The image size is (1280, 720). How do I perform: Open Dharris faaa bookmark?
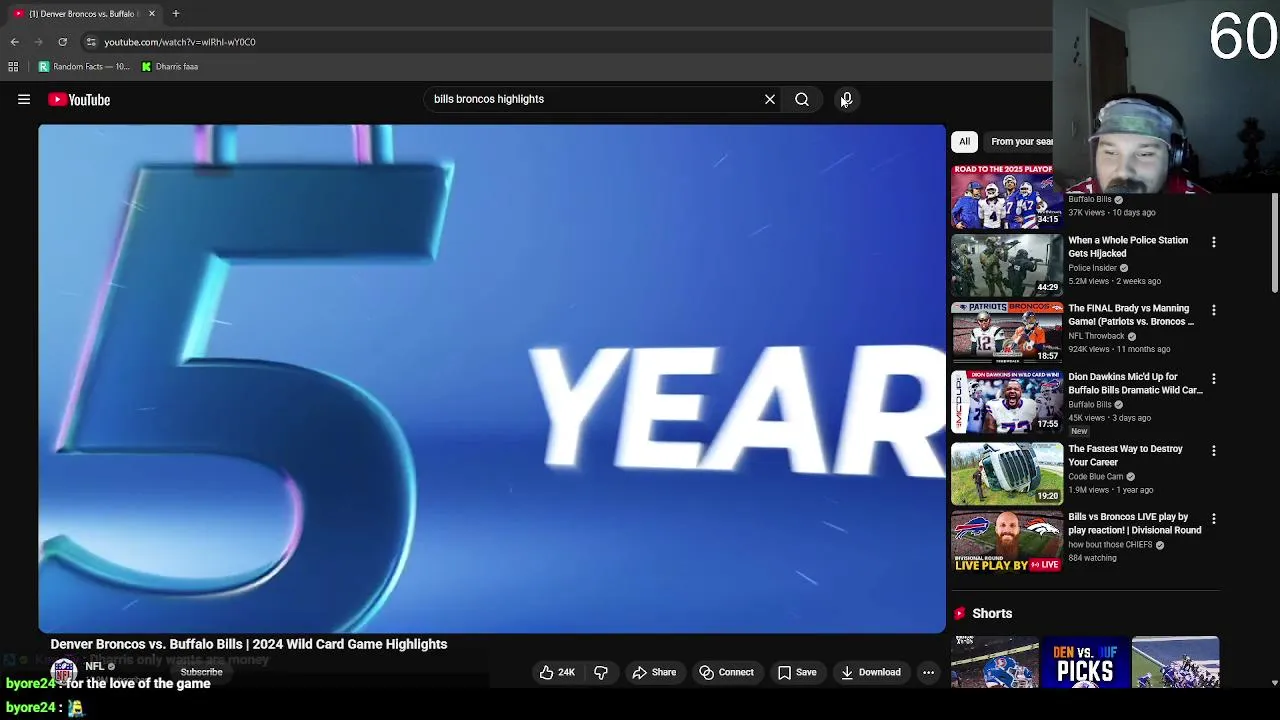(x=169, y=67)
